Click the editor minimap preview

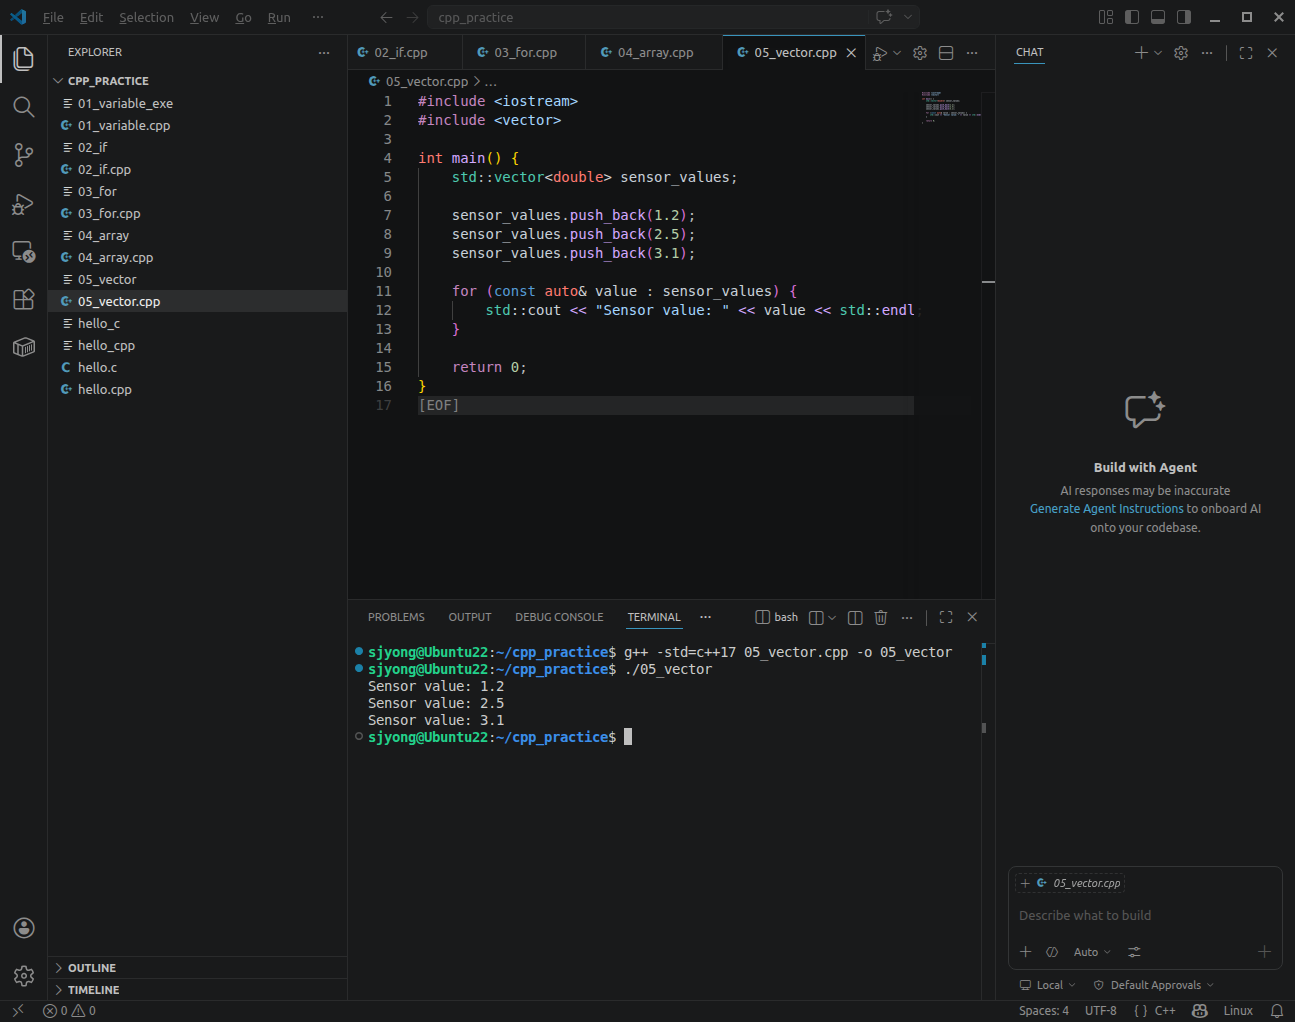pos(952,107)
